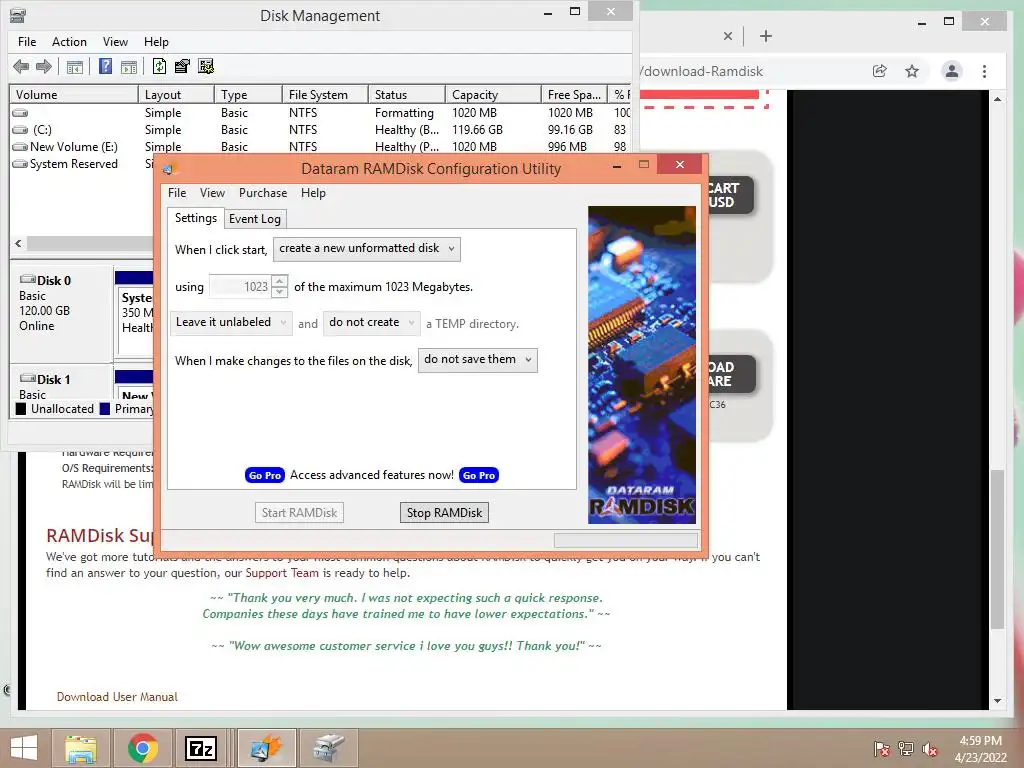Switch to the Settings tab
1024x768 pixels.
(x=195, y=218)
